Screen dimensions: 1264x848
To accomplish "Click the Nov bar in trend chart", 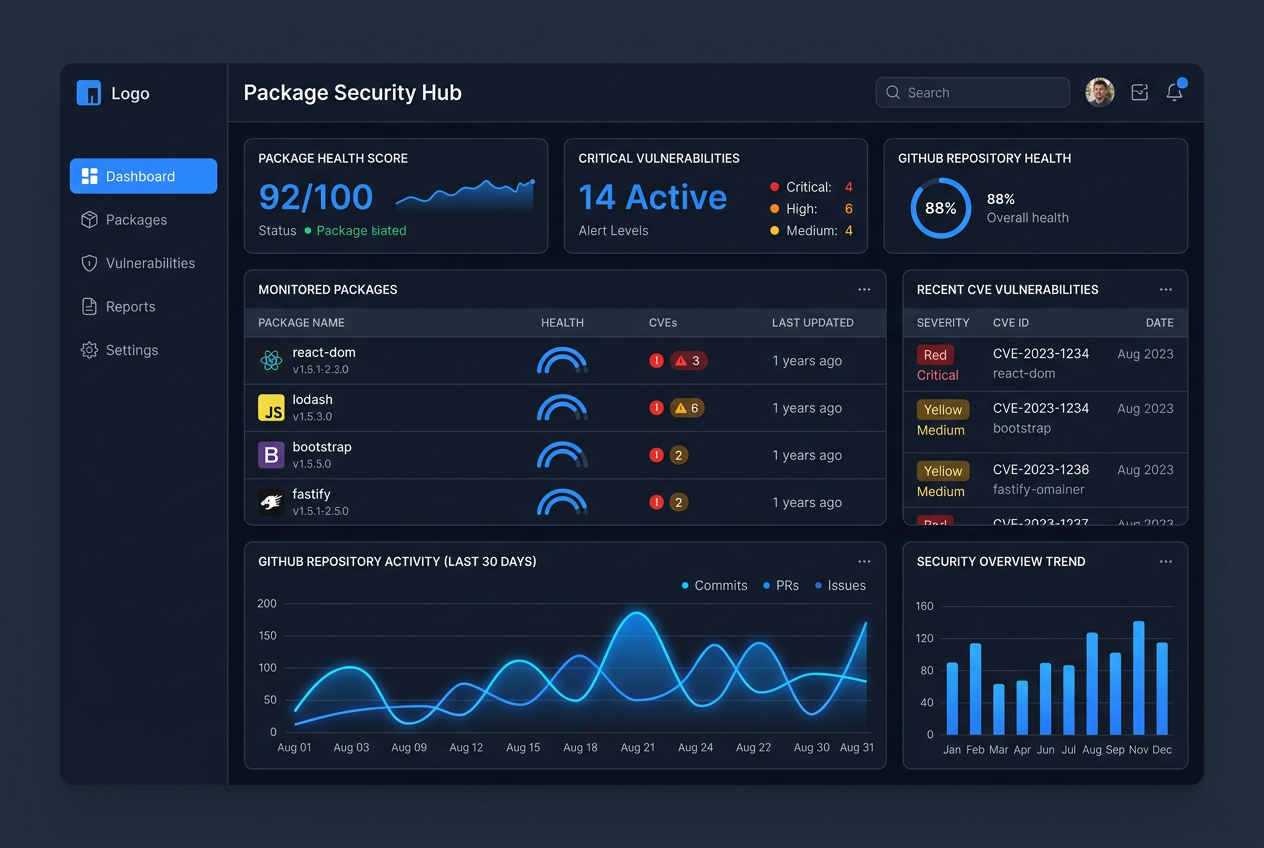I will (x=1138, y=678).
